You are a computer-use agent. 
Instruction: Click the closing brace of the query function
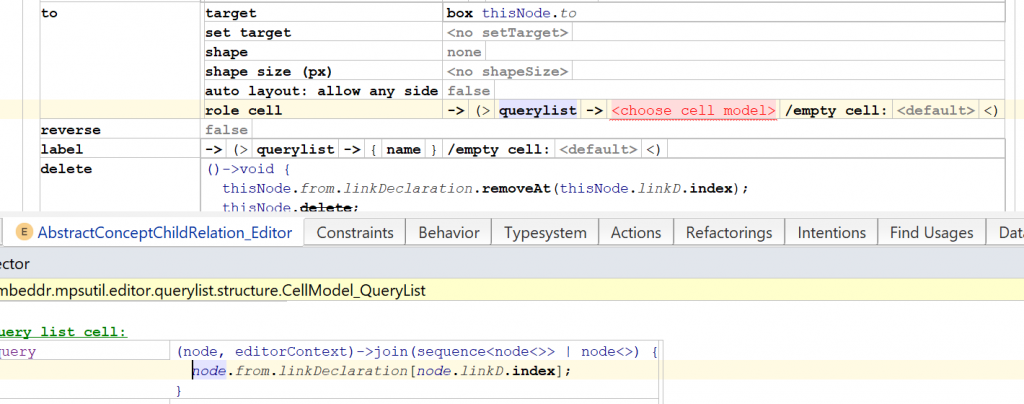180,391
